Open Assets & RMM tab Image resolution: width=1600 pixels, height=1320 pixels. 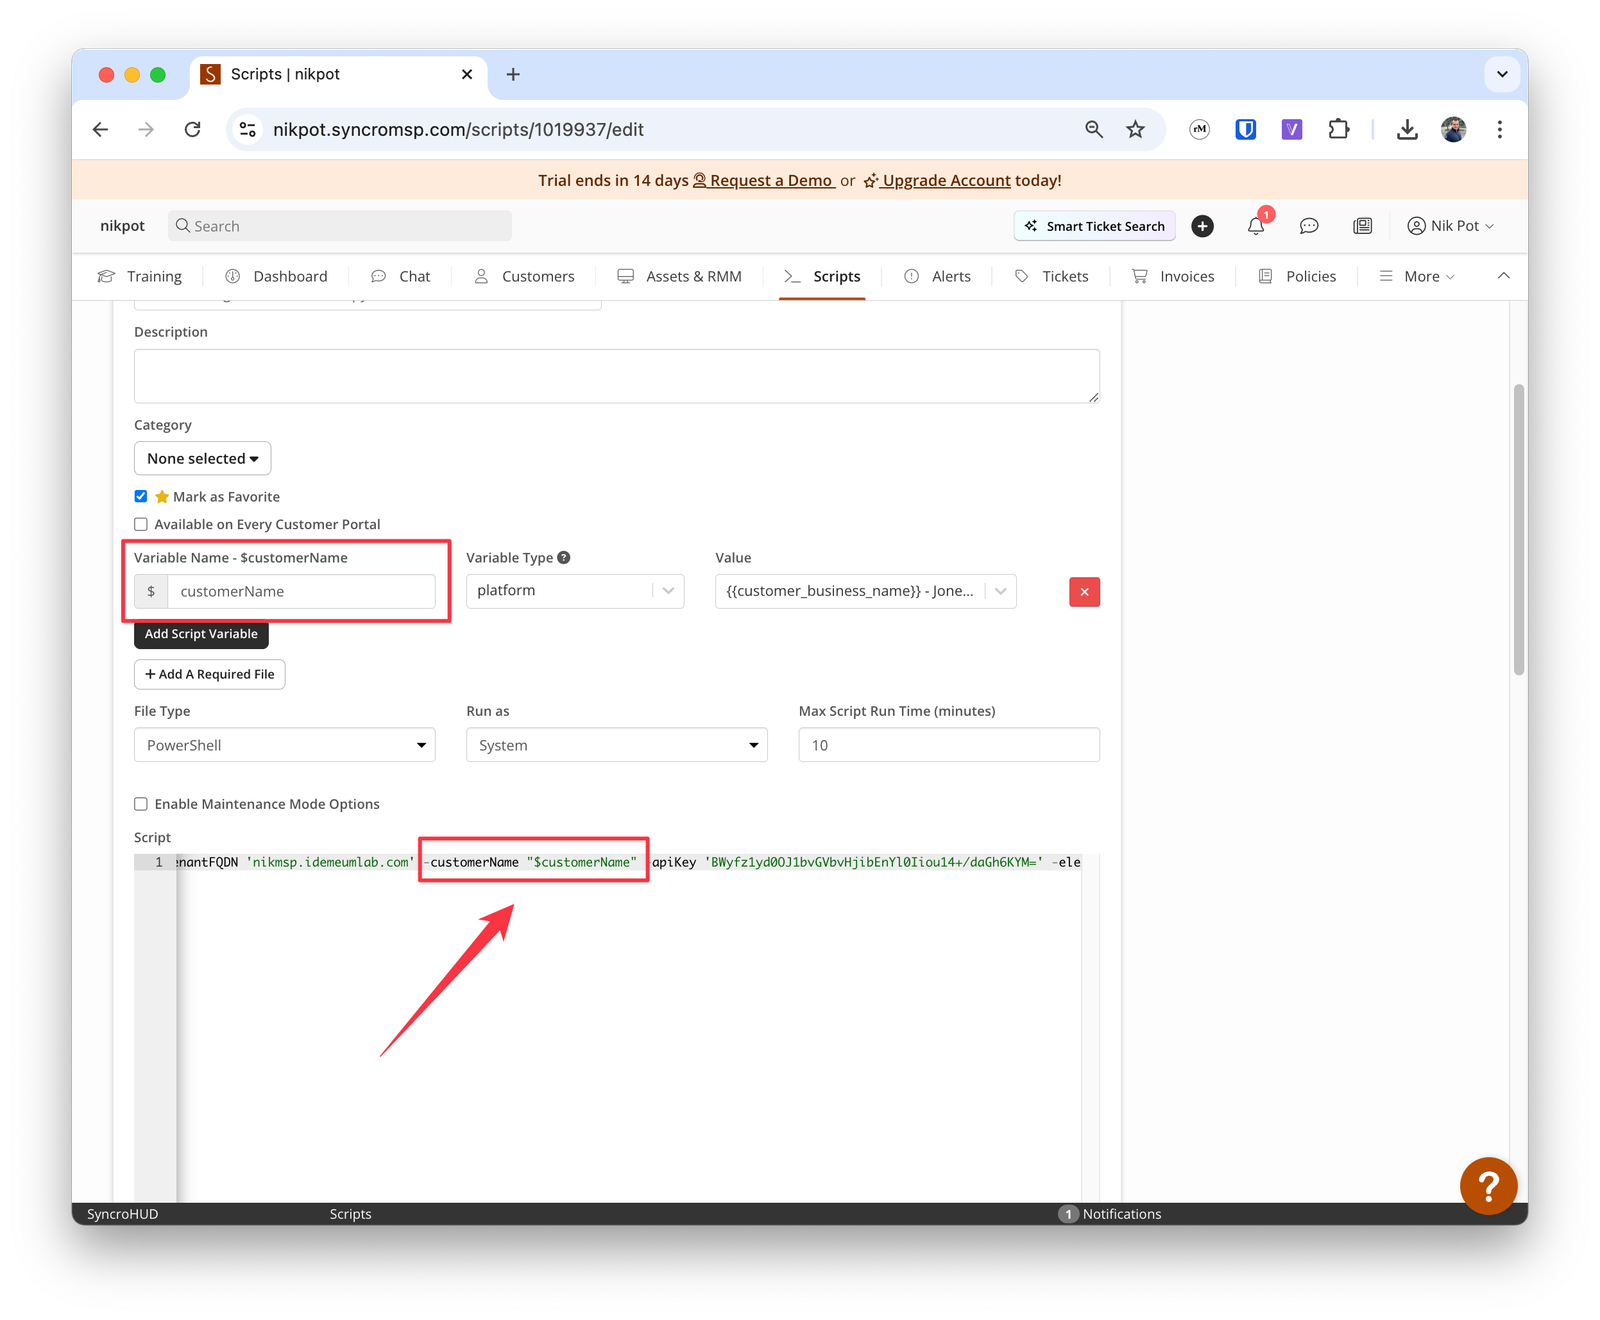[680, 276]
